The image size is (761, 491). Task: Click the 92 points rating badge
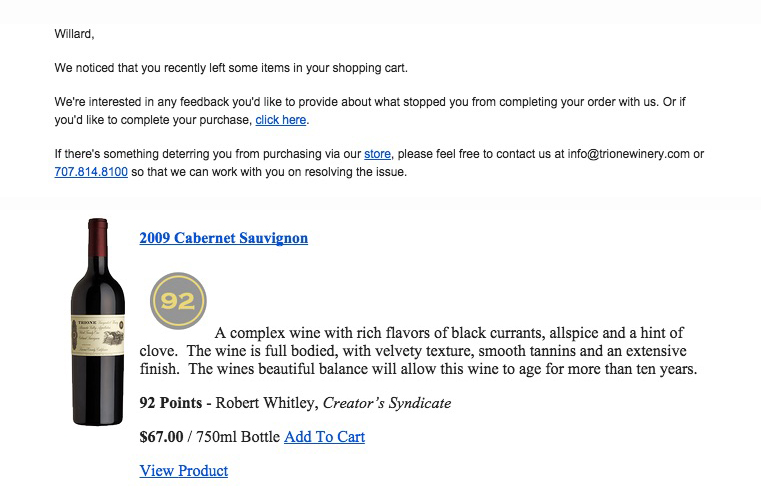[178, 301]
